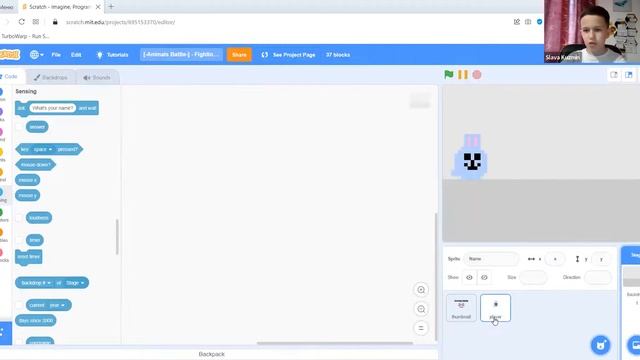Open the Edit menu
The height and width of the screenshot is (360, 640).
pyautogui.click(x=76, y=55)
